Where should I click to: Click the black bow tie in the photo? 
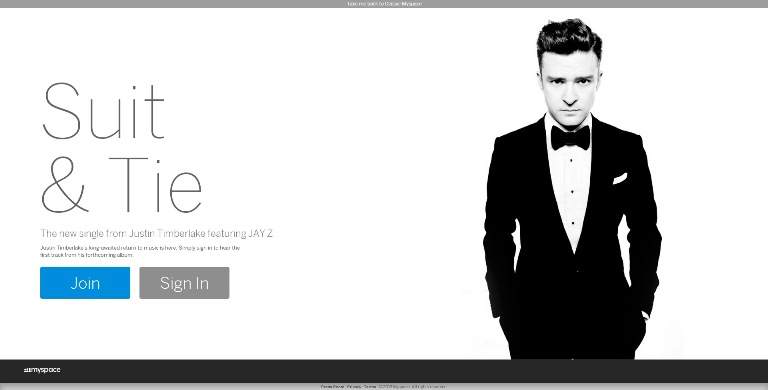570,138
